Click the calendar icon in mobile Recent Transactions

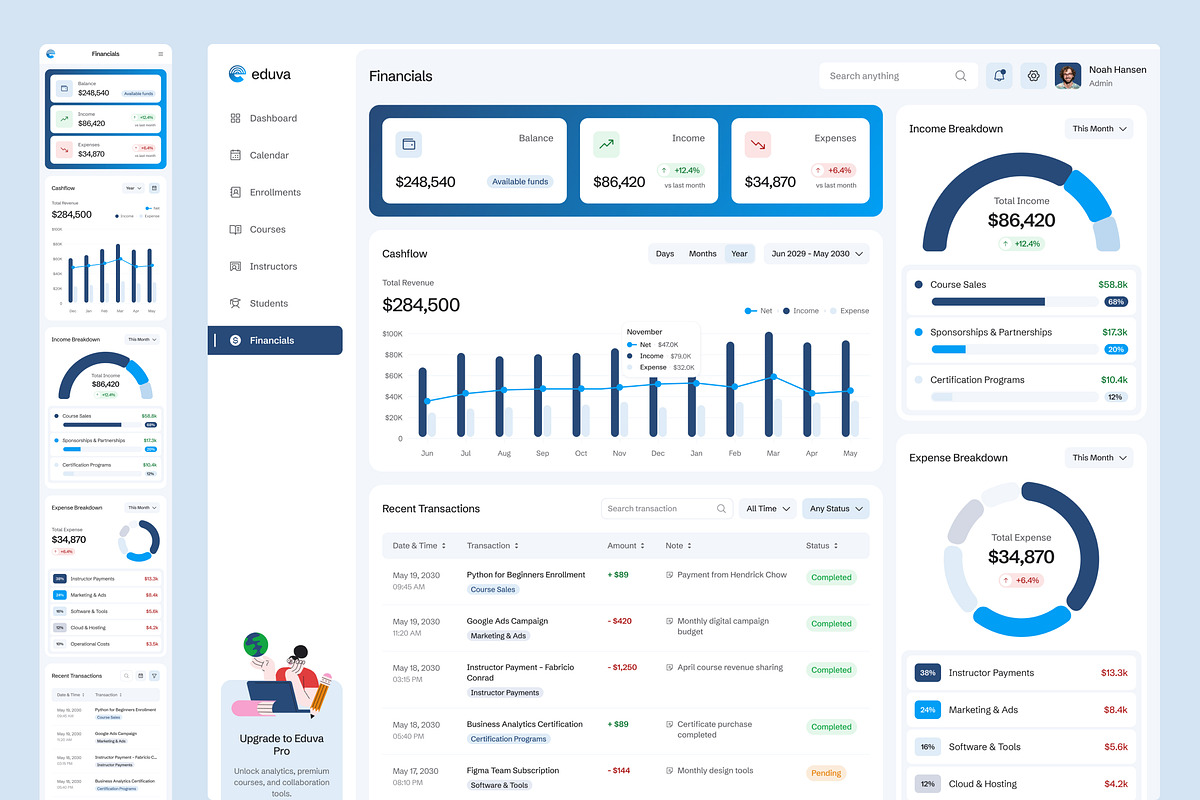(140, 676)
